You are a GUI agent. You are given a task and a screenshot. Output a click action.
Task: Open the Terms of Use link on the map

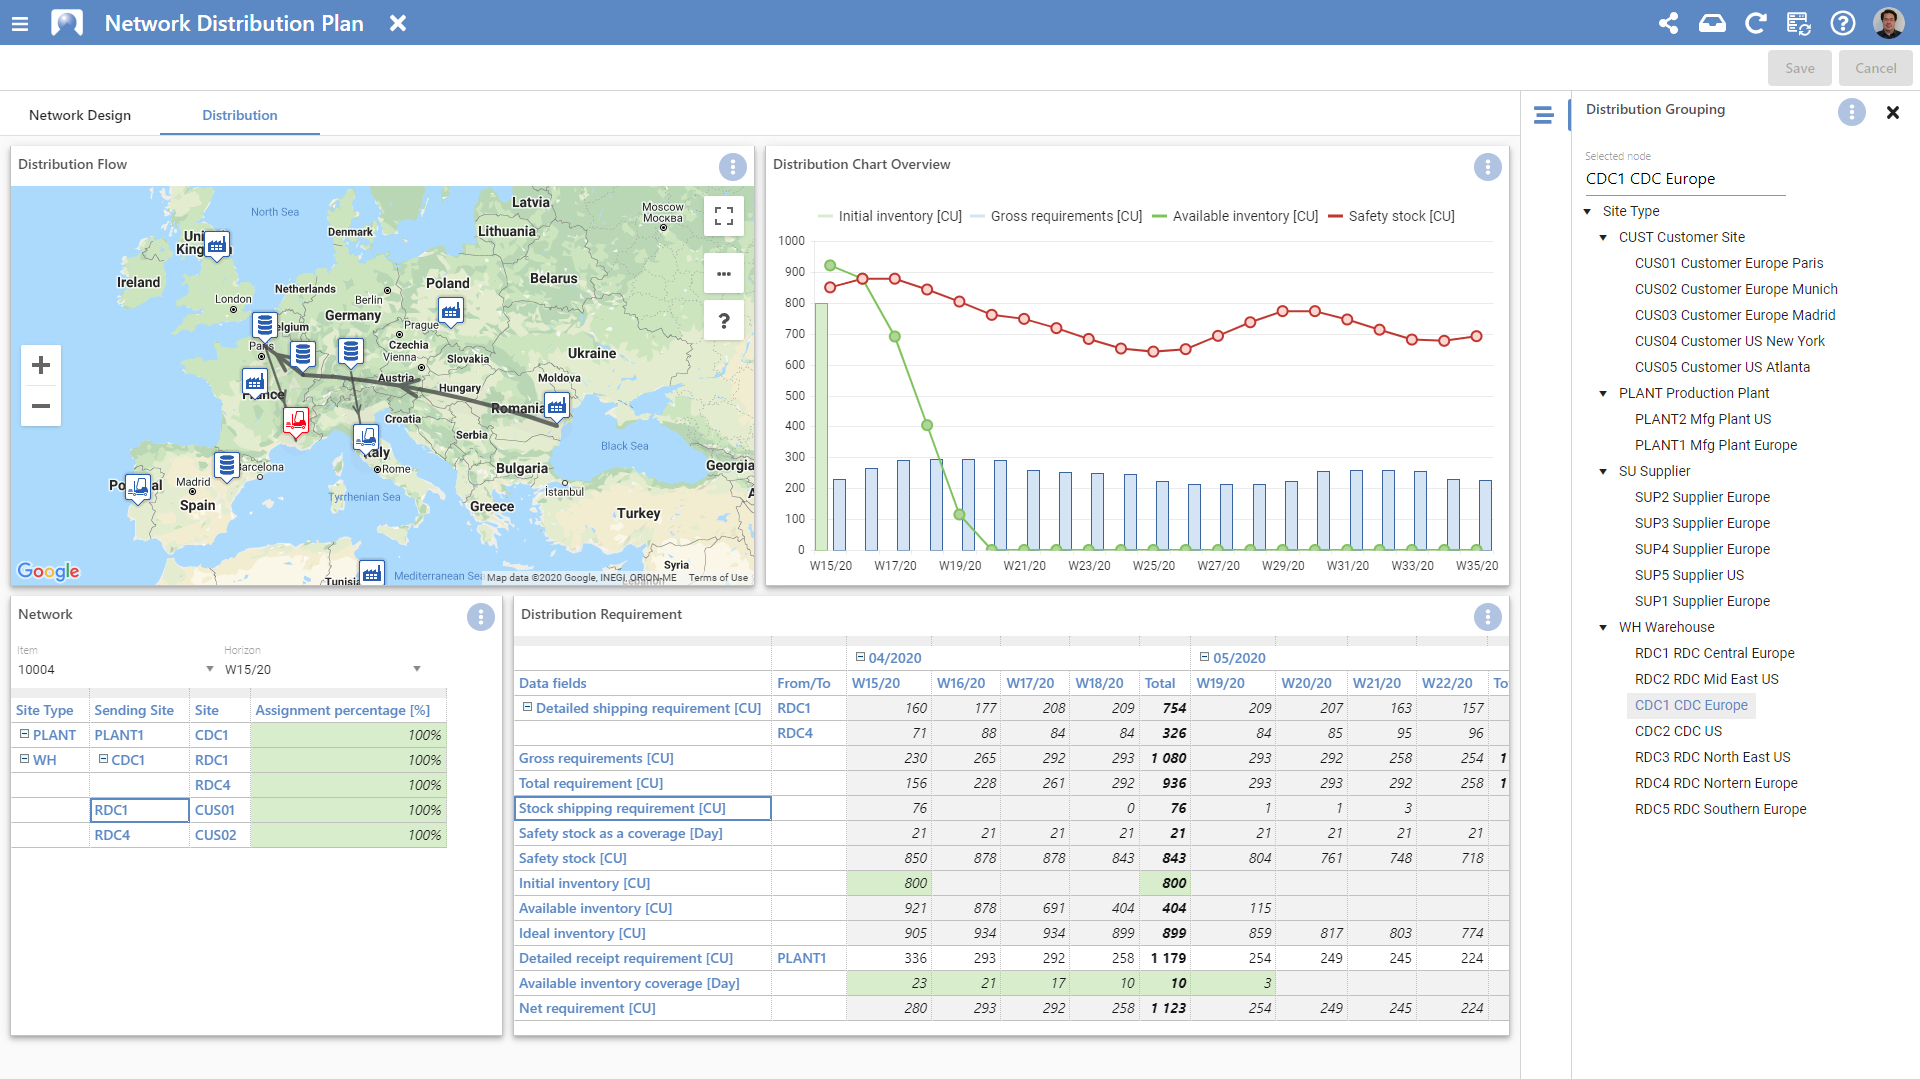point(719,577)
